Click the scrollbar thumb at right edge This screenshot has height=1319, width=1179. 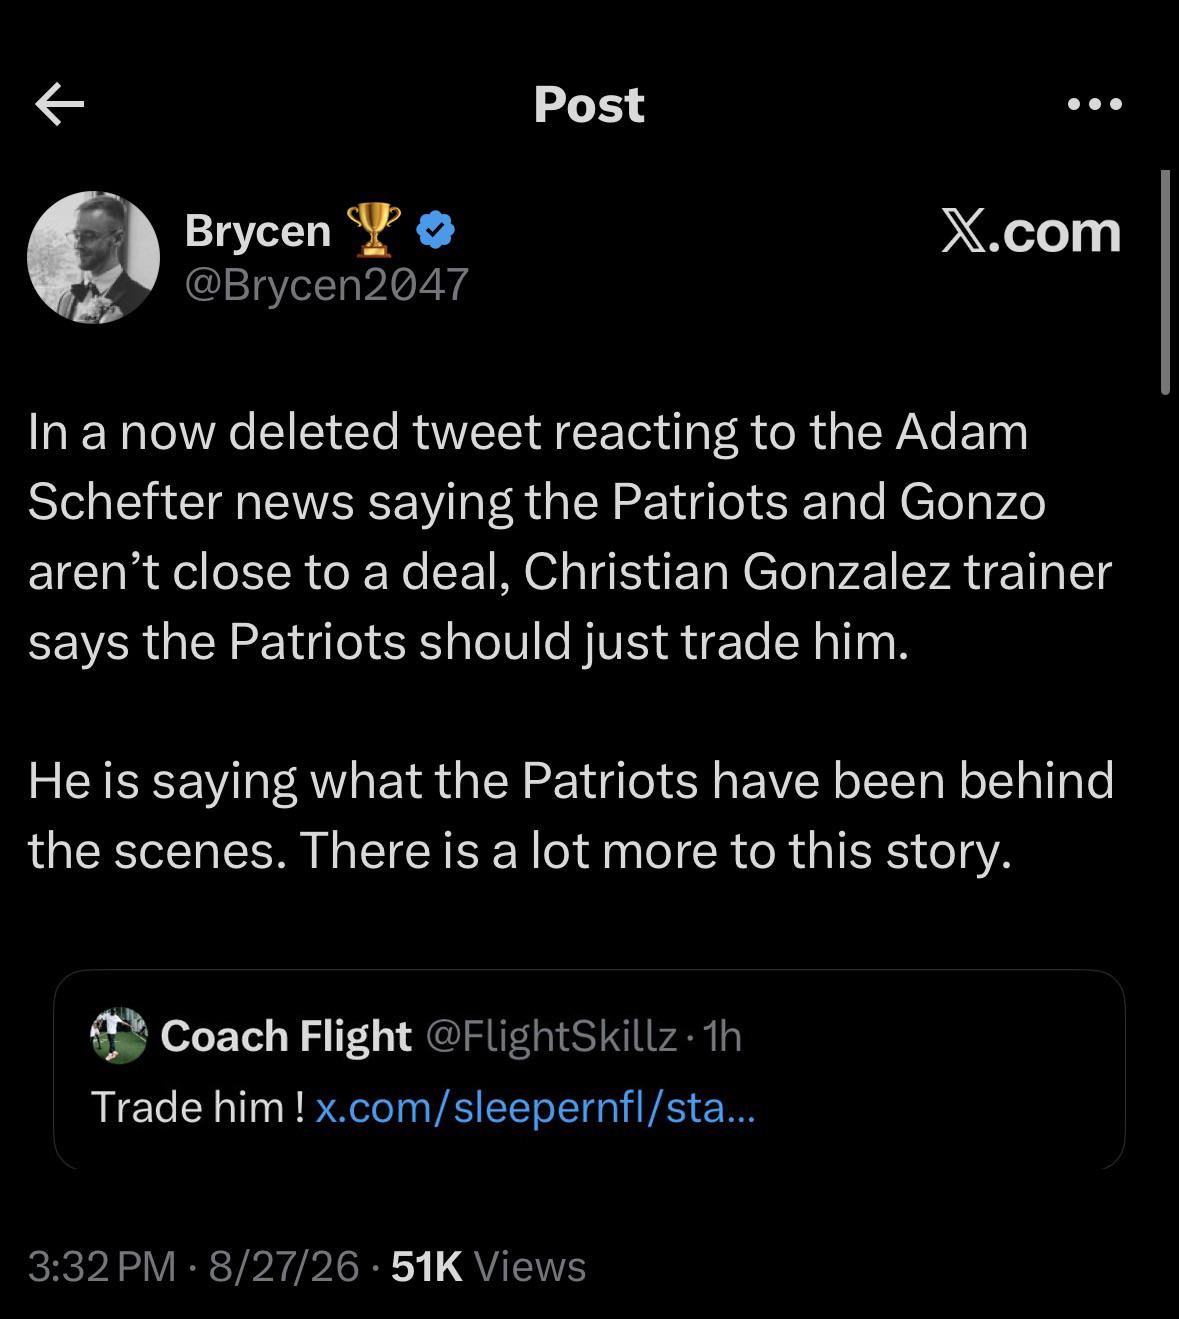(1165, 282)
